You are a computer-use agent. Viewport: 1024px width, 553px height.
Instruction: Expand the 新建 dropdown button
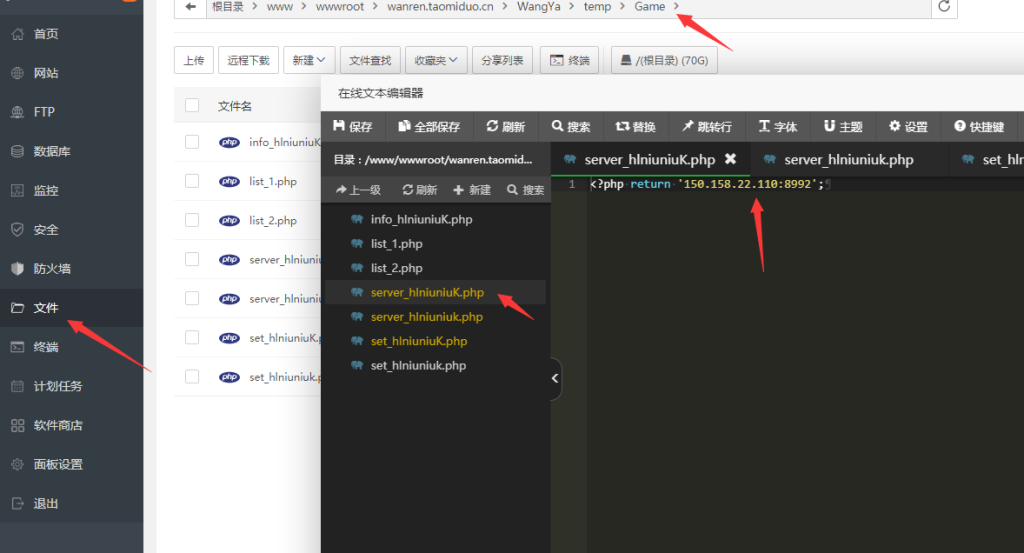(x=309, y=60)
